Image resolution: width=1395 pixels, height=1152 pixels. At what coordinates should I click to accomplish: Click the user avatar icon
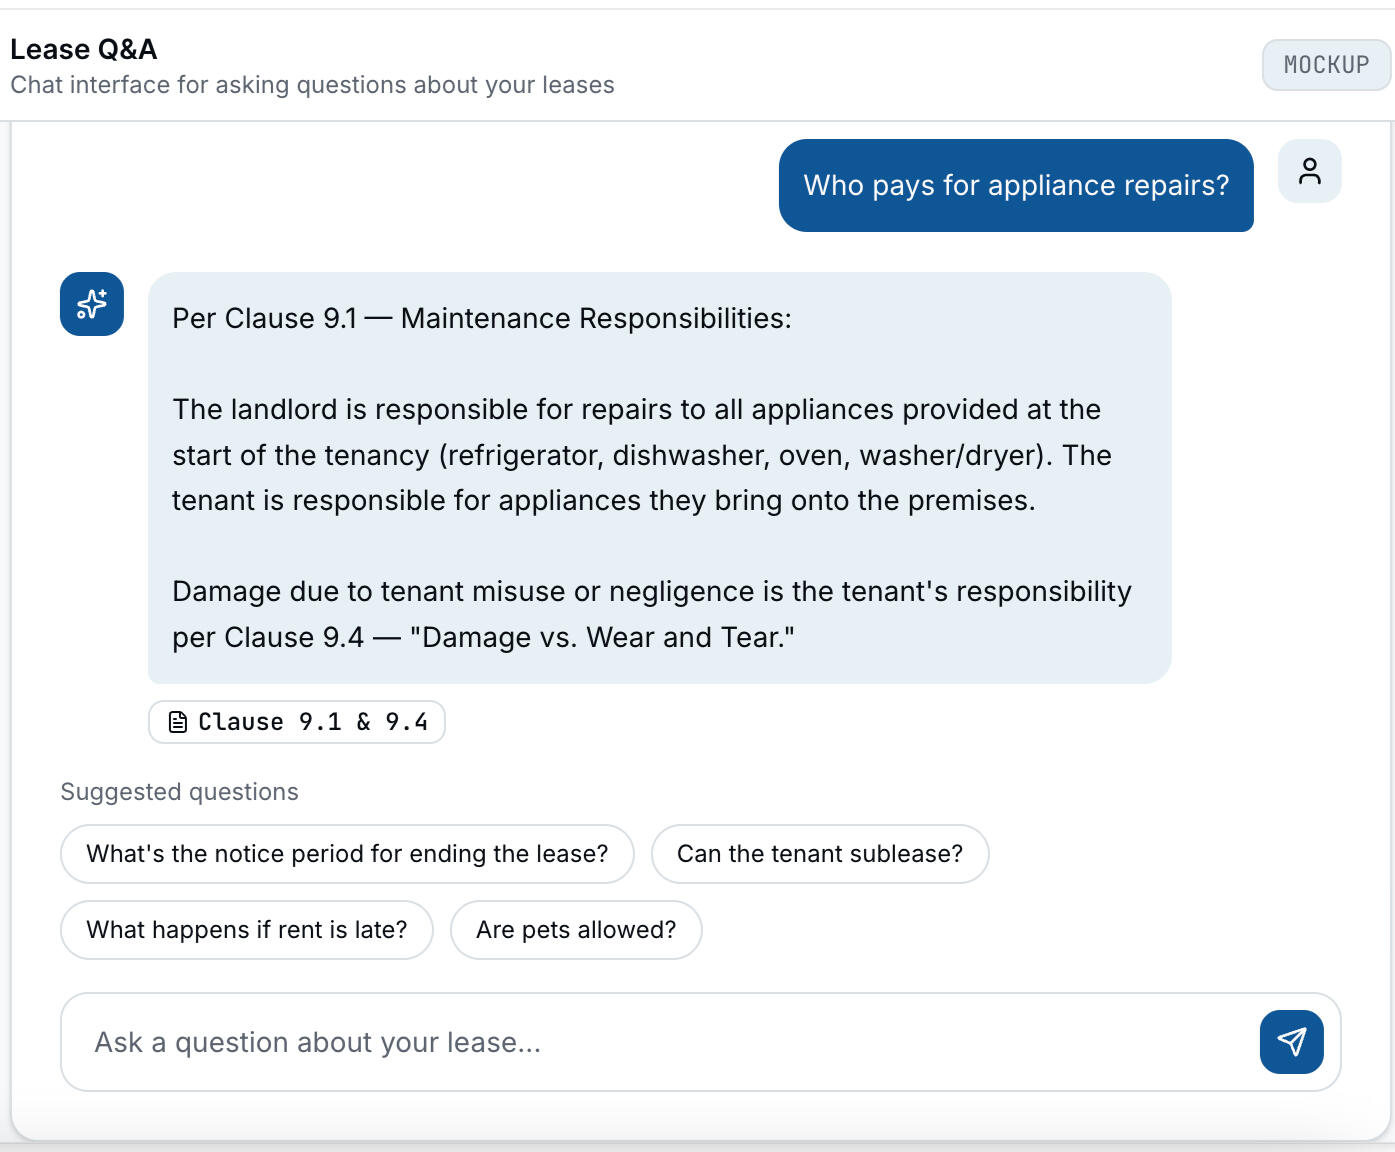1309,171
